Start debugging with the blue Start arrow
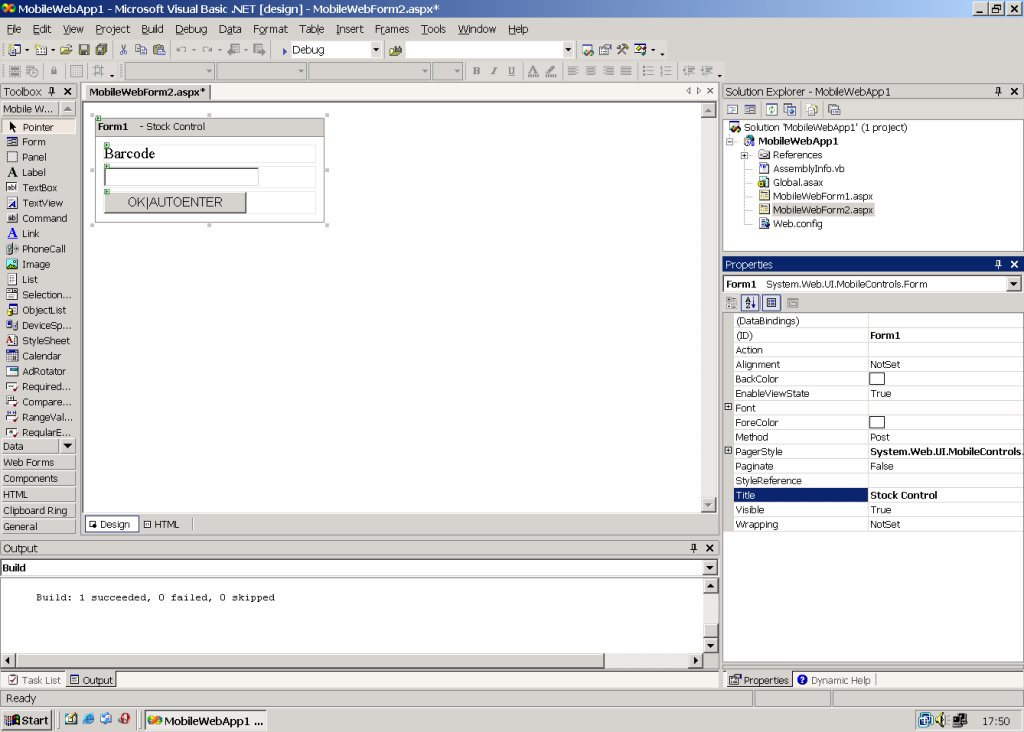This screenshot has width=1024, height=732. (285, 50)
